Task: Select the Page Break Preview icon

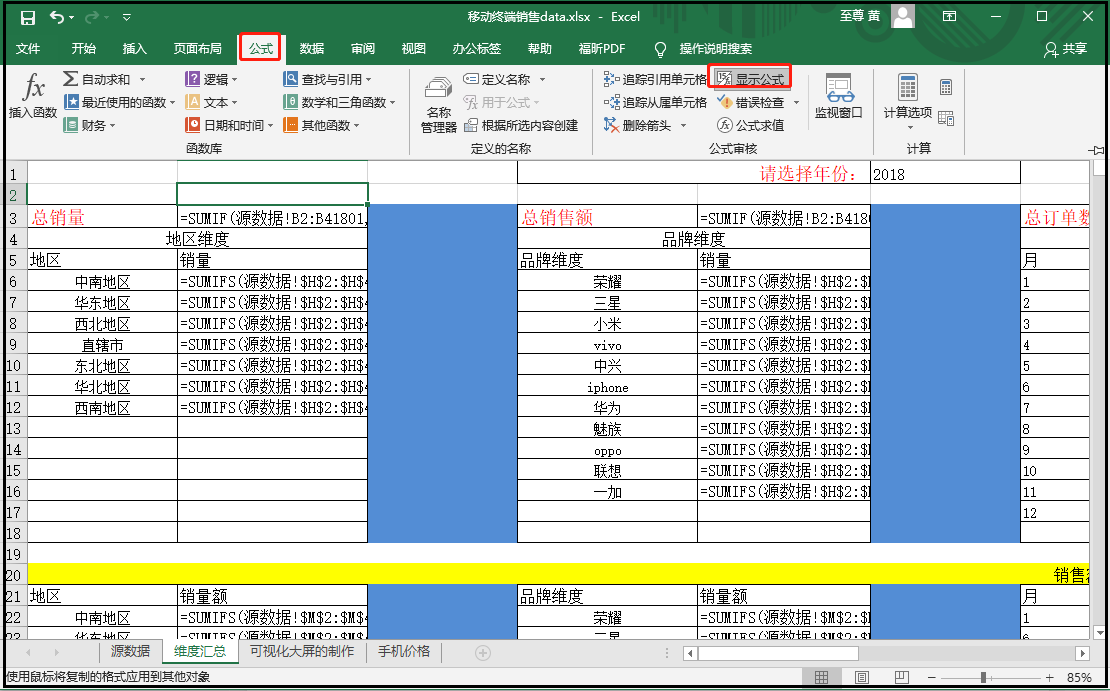Action: tap(903, 678)
